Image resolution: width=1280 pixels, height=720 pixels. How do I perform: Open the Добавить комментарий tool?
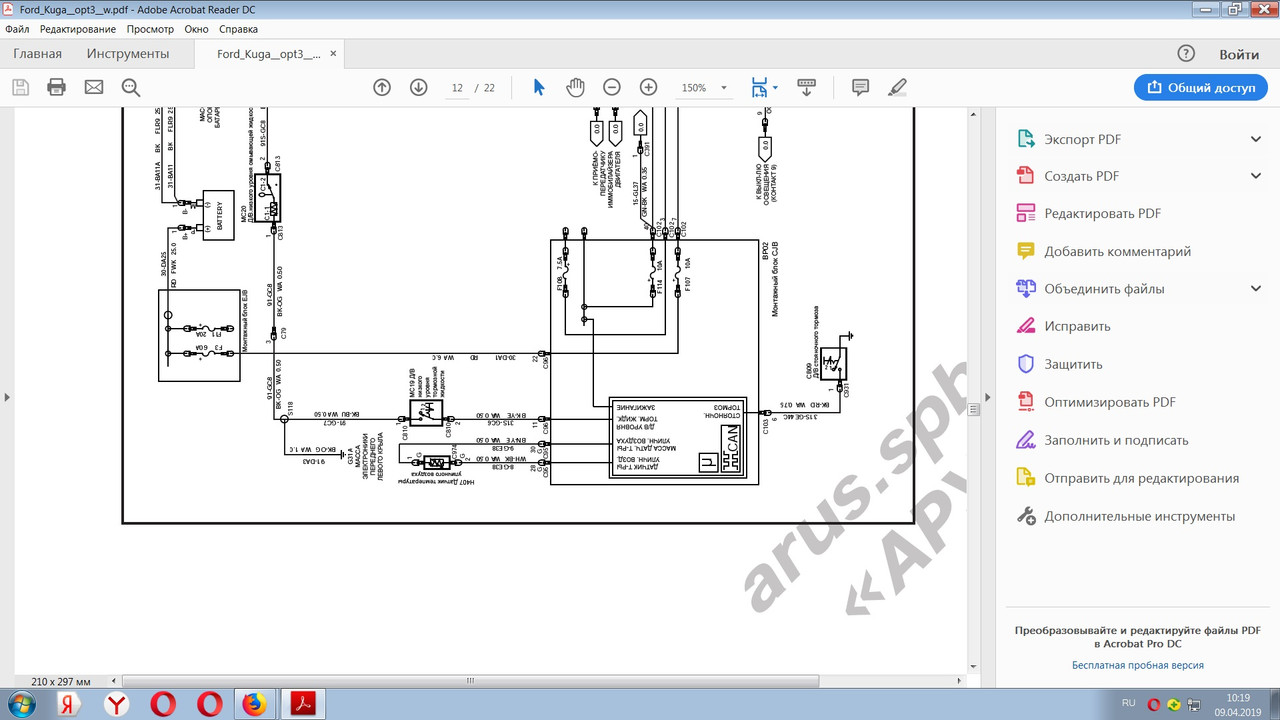tap(1118, 251)
